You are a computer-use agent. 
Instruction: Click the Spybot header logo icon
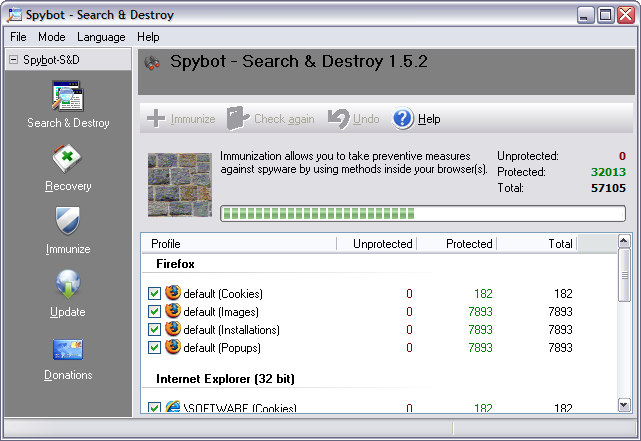(152, 63)
